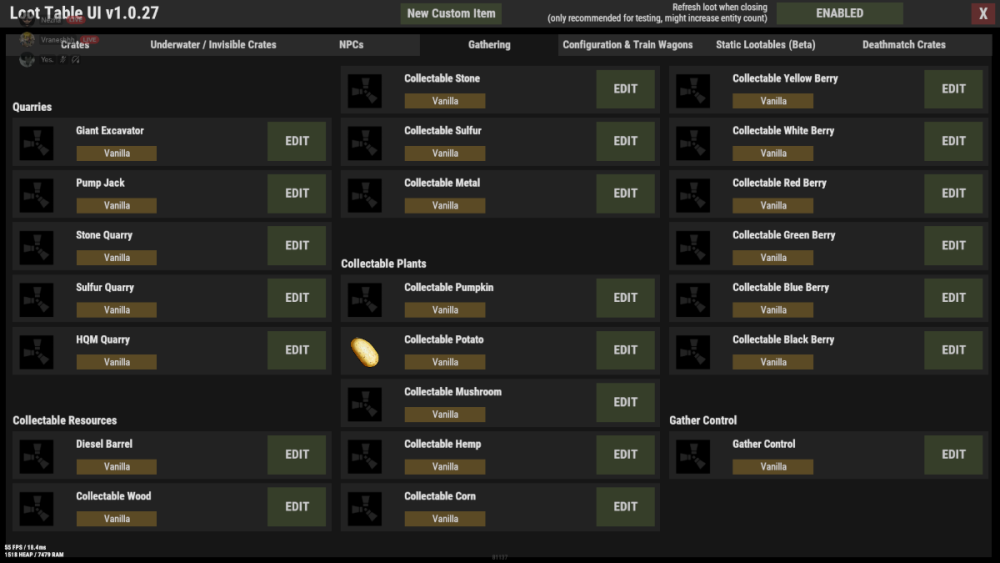Click the Collectable Potato item icon
Image resolution: width=1000 pixels, height=563 pixels.
tap(365, 351)
